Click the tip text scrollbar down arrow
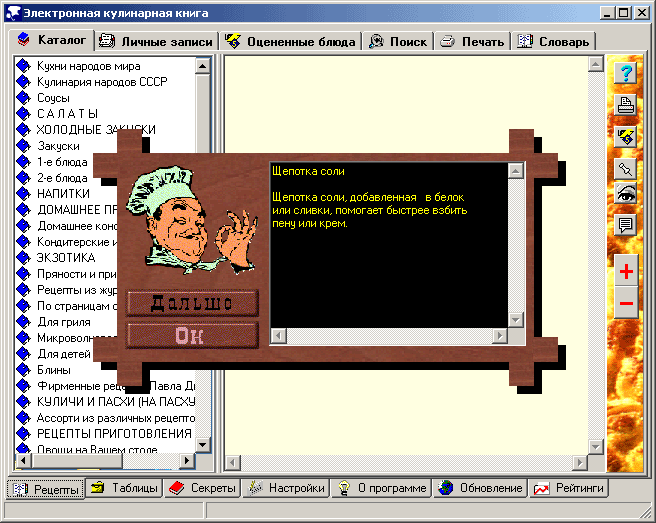656x523 pixels. pos(516,320)
